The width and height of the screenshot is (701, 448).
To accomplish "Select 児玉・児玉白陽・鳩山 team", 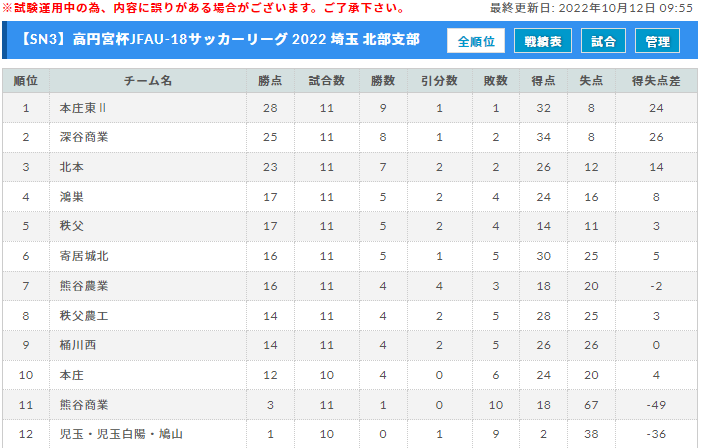I will [121, 434].
